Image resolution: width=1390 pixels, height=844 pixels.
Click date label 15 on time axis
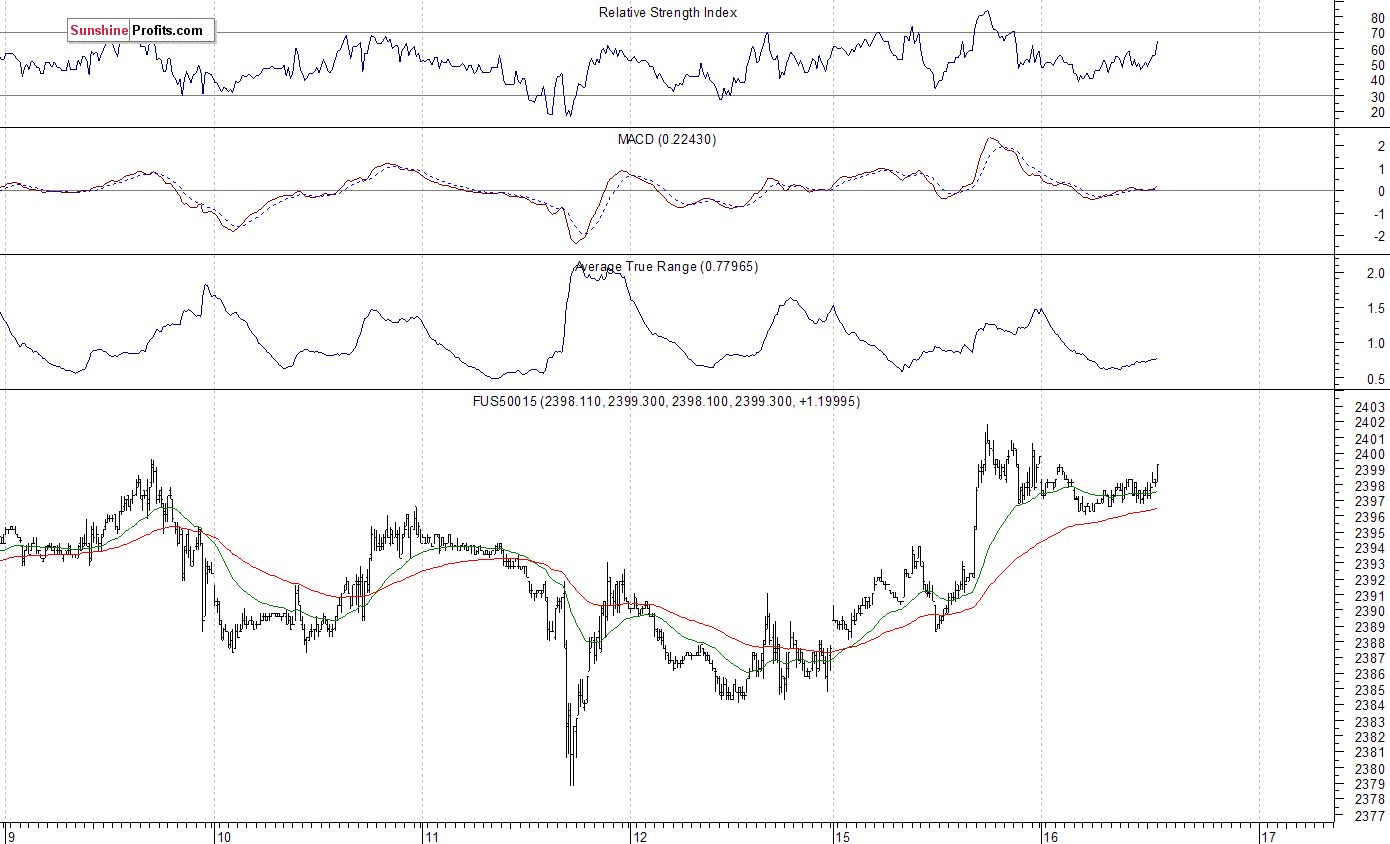842,835
